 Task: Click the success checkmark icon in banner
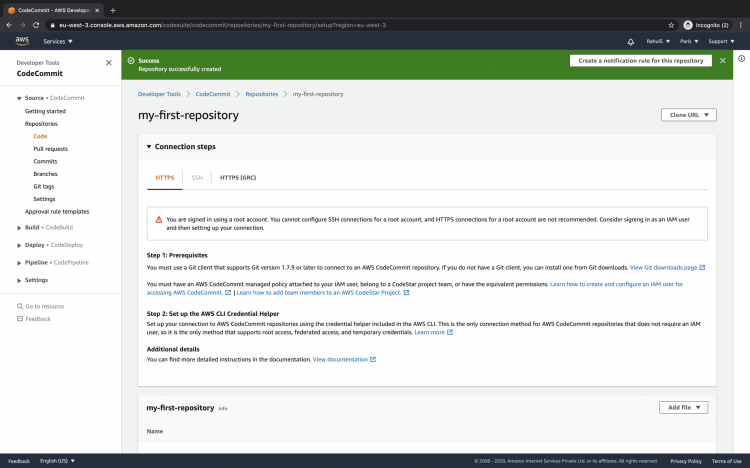pos(131,61)
